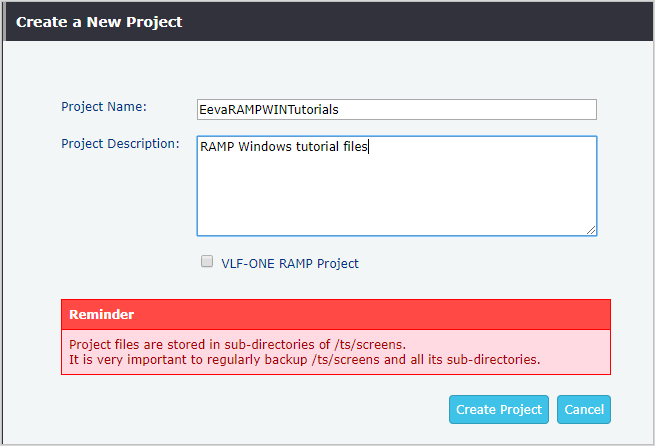
Task: Click the 'Create a New Project' title text
Action: coord(99,21)
